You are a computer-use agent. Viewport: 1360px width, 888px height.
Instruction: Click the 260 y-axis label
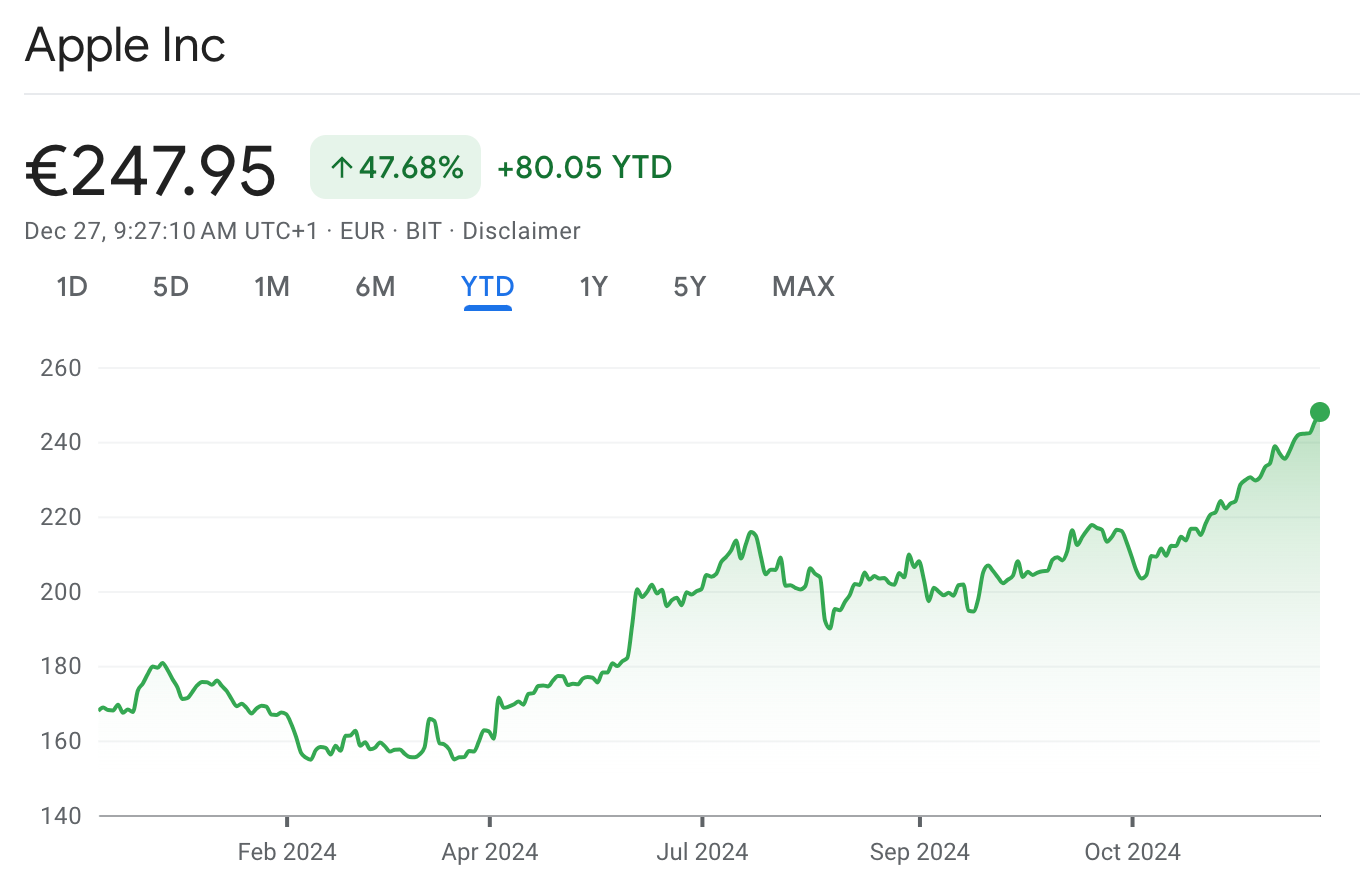coord(61,368)
